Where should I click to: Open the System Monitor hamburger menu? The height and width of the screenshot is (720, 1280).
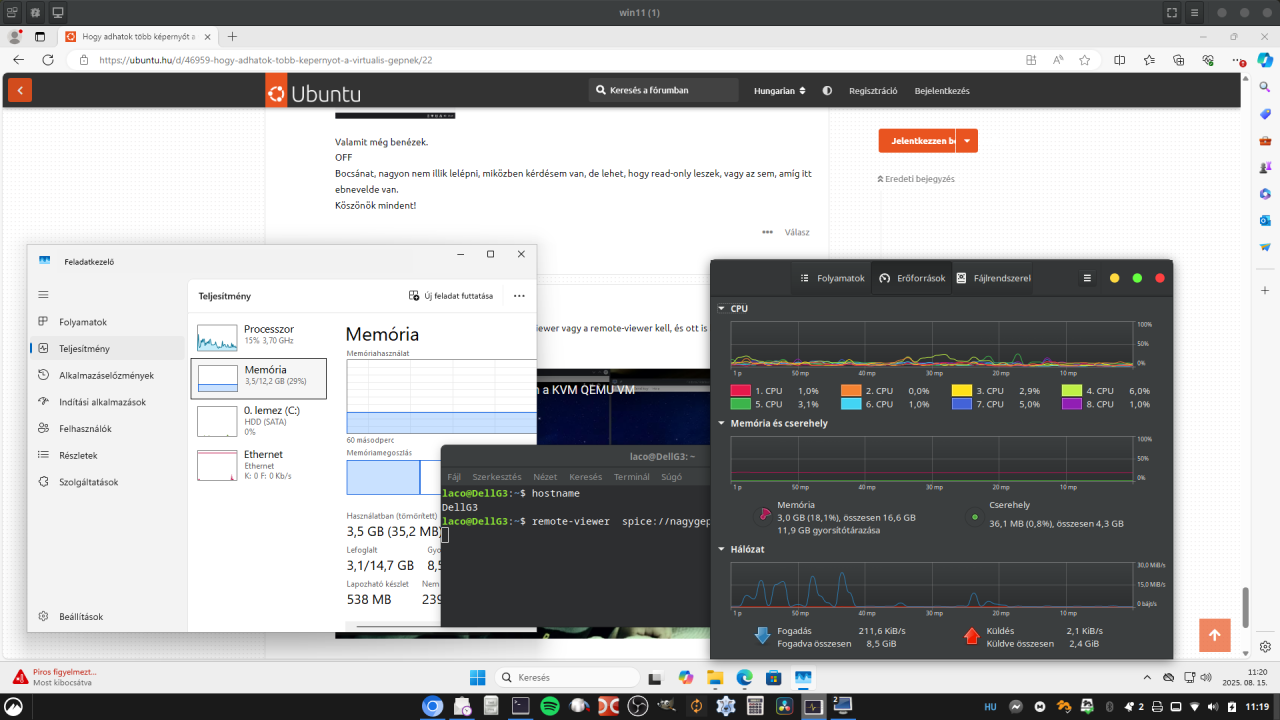[x=1087, y=278]
